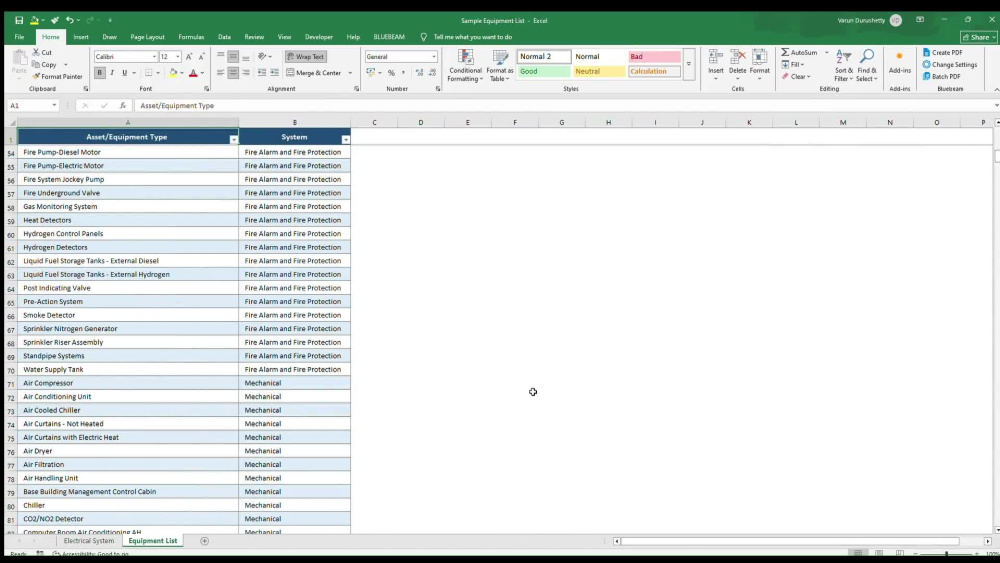The image size is (1000, 563).
Task: Apply the Bad cell style swatch
Action: [x=654, y=57]
